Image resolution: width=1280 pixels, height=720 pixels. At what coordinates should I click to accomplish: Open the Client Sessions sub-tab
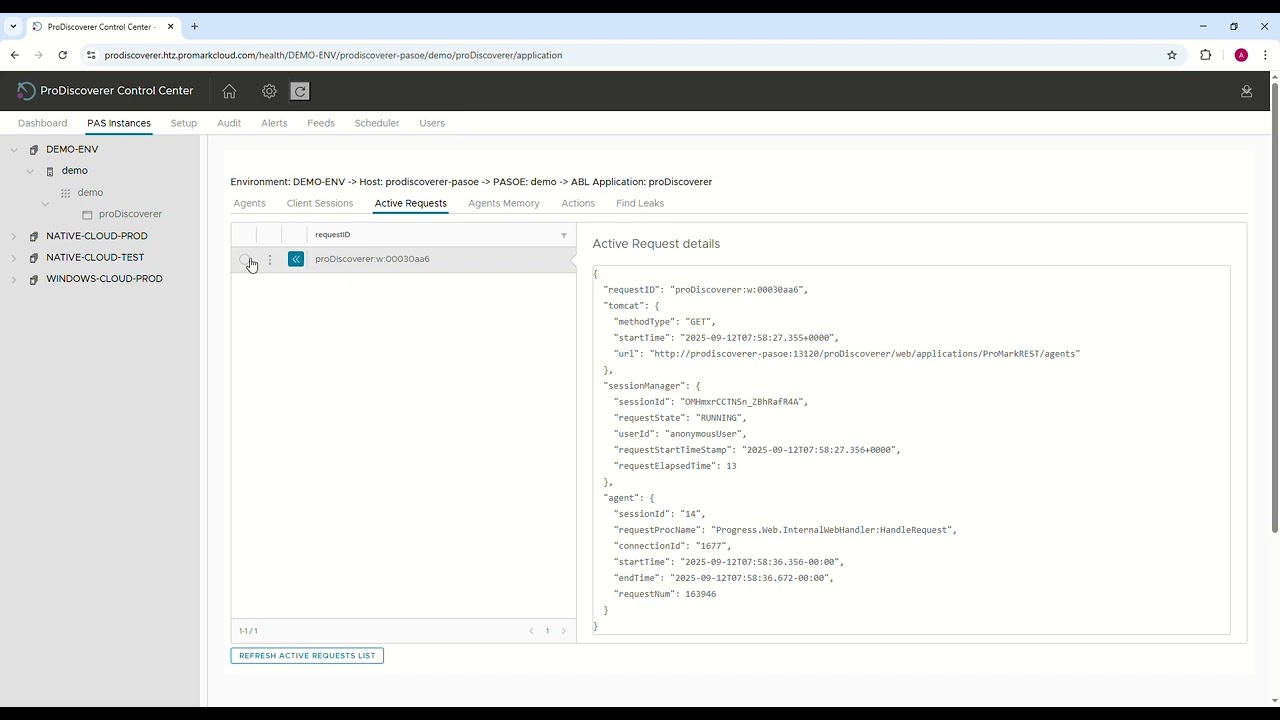(x=320, y=203)
